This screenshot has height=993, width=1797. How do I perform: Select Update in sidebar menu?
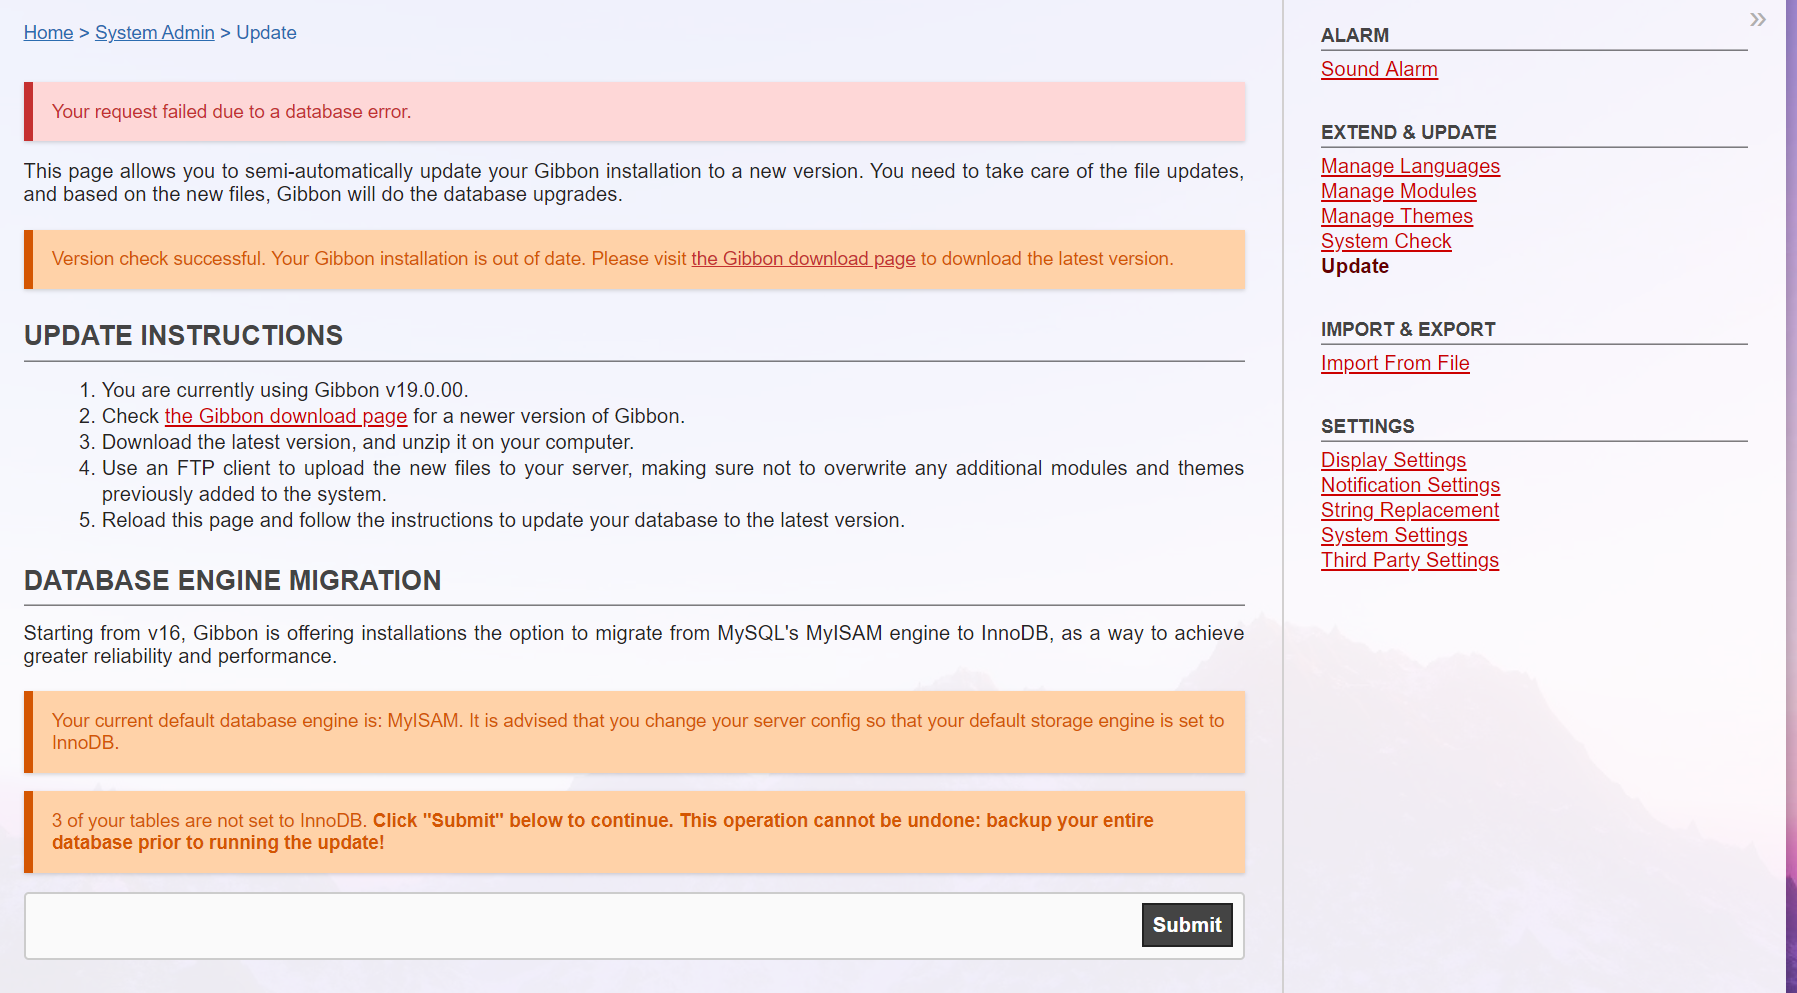tap(1354, 266)
